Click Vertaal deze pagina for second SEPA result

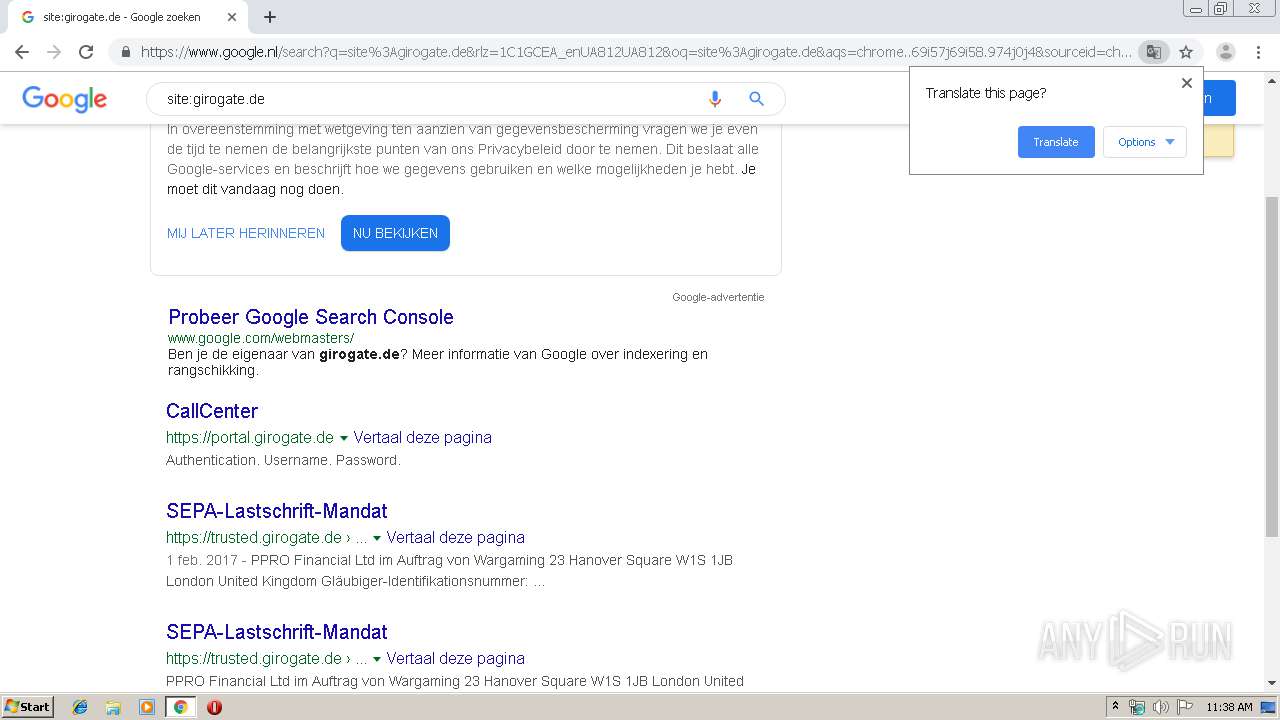click(455, 658)
